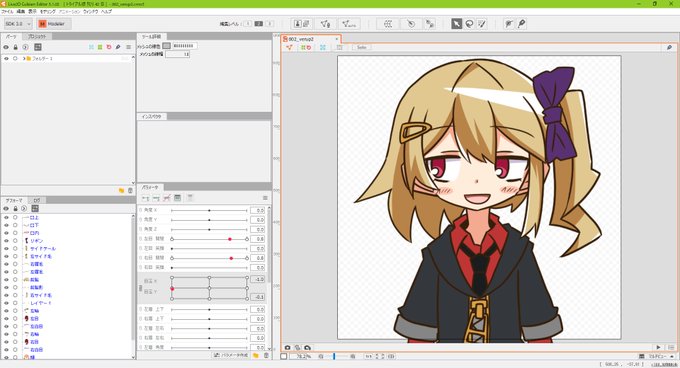The width and height of the screenshot is (680, 368).
Task: Open the モデリング menu
Action: [x=47, y=12]
